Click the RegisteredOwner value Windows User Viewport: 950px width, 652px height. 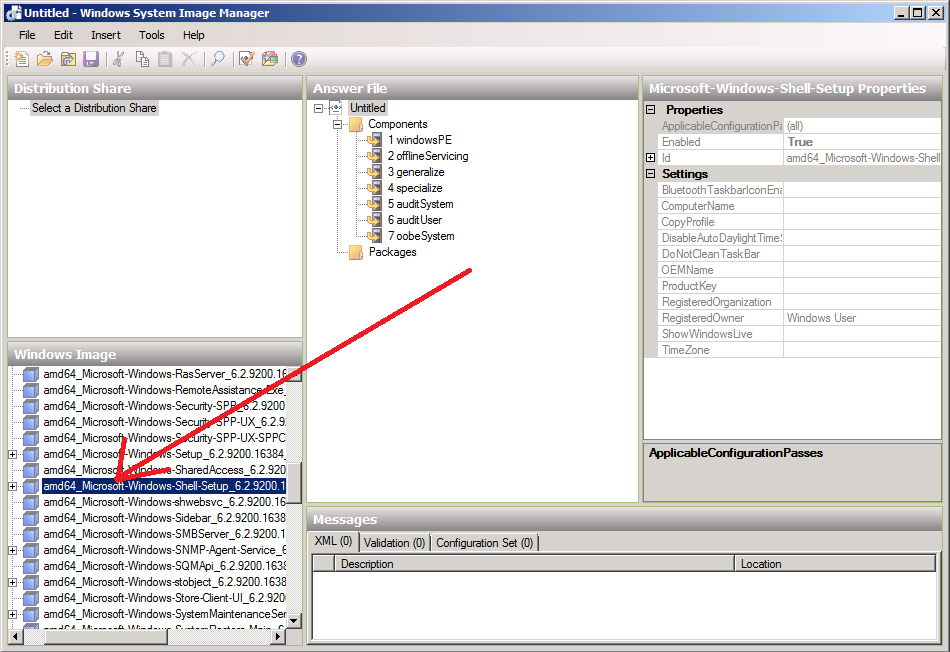pos(862,318)
